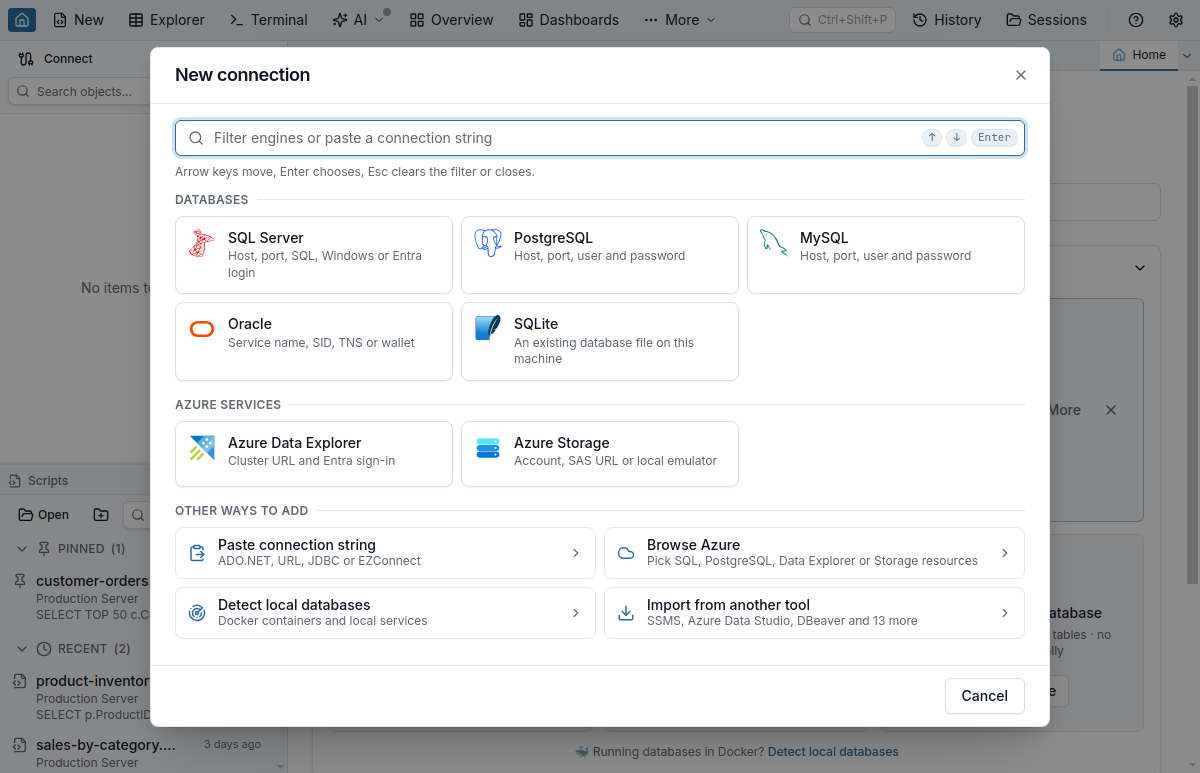Viewport: 1200px width, 773px height.
Task: Click the down arrow key hint
Action: click(x=956, y=138)
